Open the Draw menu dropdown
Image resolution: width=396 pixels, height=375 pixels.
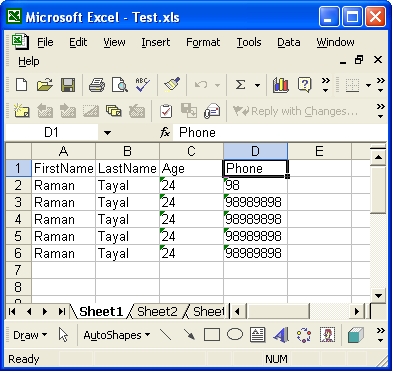pos(30,335)
